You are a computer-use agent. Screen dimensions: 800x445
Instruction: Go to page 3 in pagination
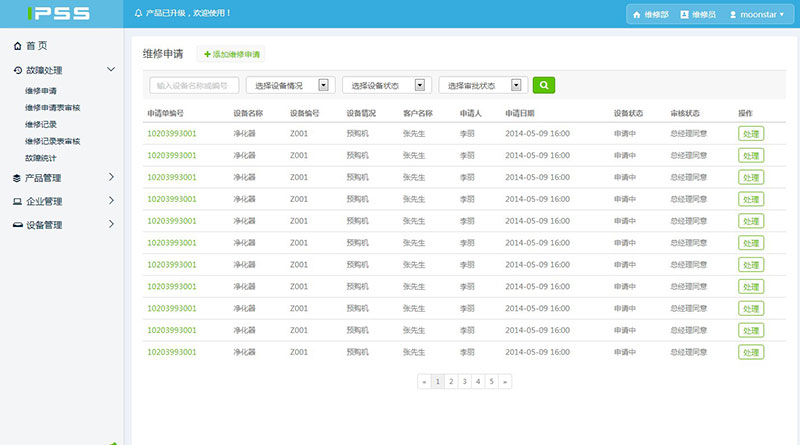[x=464, y=381]
